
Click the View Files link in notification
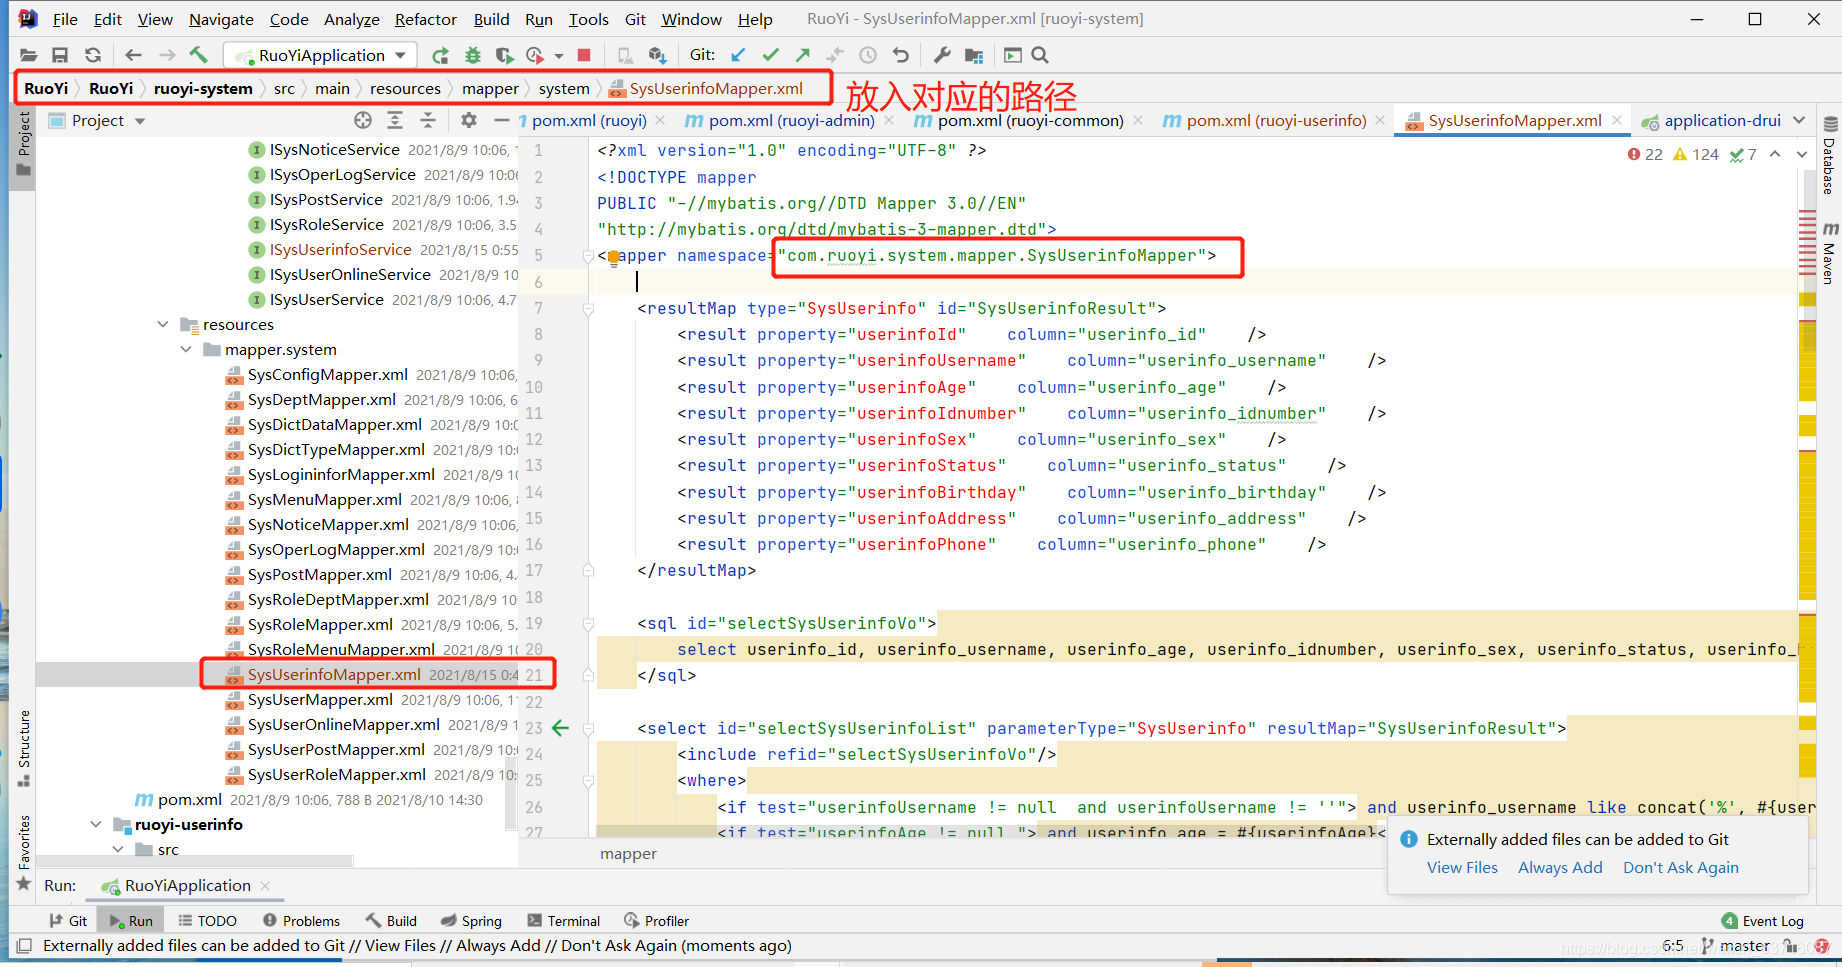coord(1462,867)
